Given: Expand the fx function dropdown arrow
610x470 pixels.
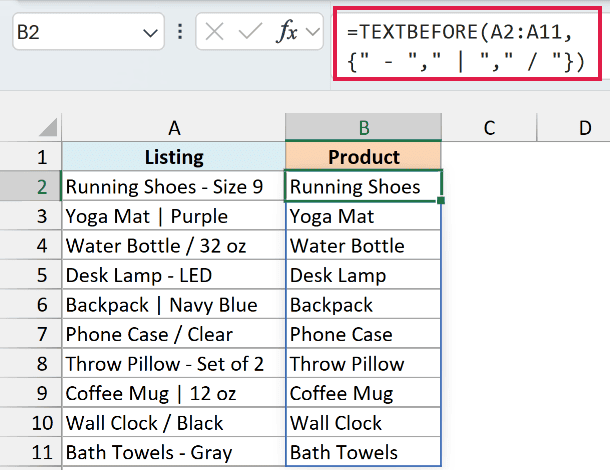Looking at the screenshot, I should 313,32.
